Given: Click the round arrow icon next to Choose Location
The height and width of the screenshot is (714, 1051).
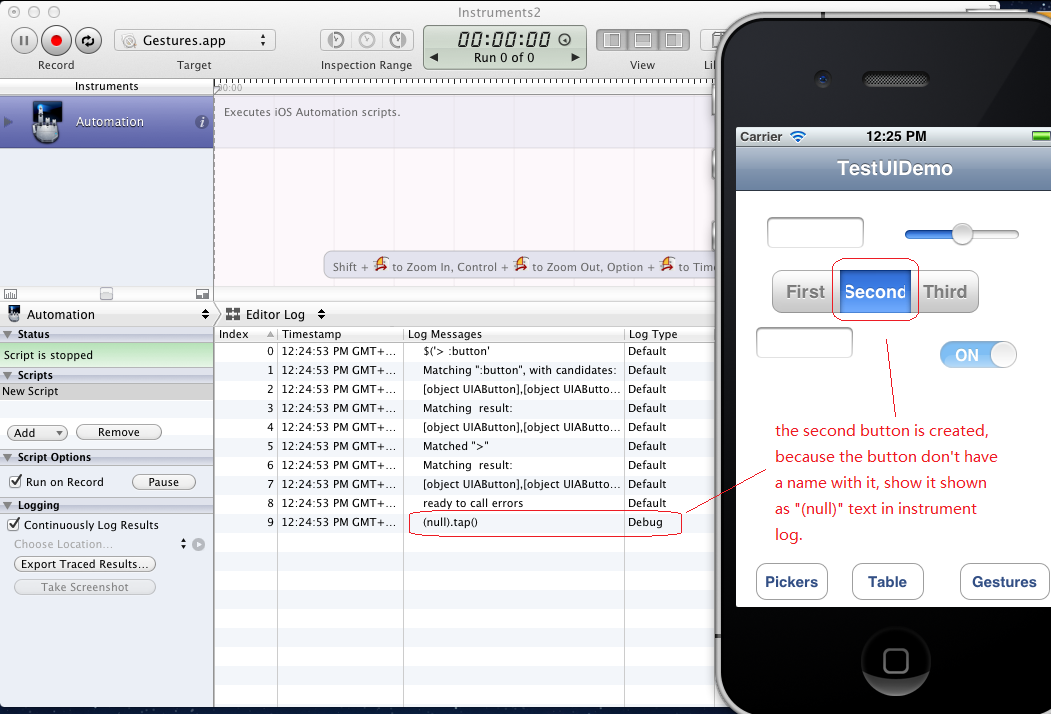Looking at the screenshot, I should (x=198, y=544).
